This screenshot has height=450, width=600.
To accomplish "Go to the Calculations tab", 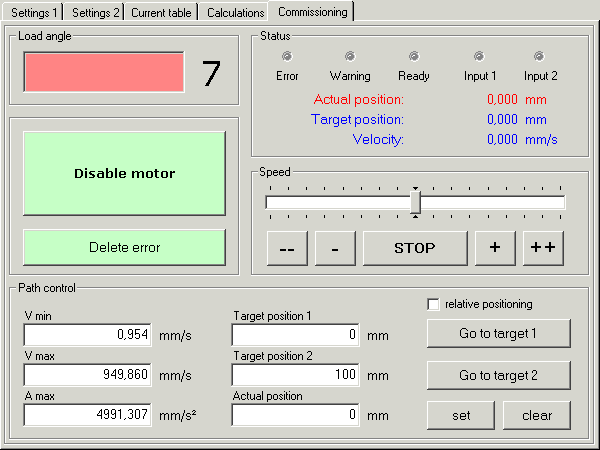I will [234, 12].
